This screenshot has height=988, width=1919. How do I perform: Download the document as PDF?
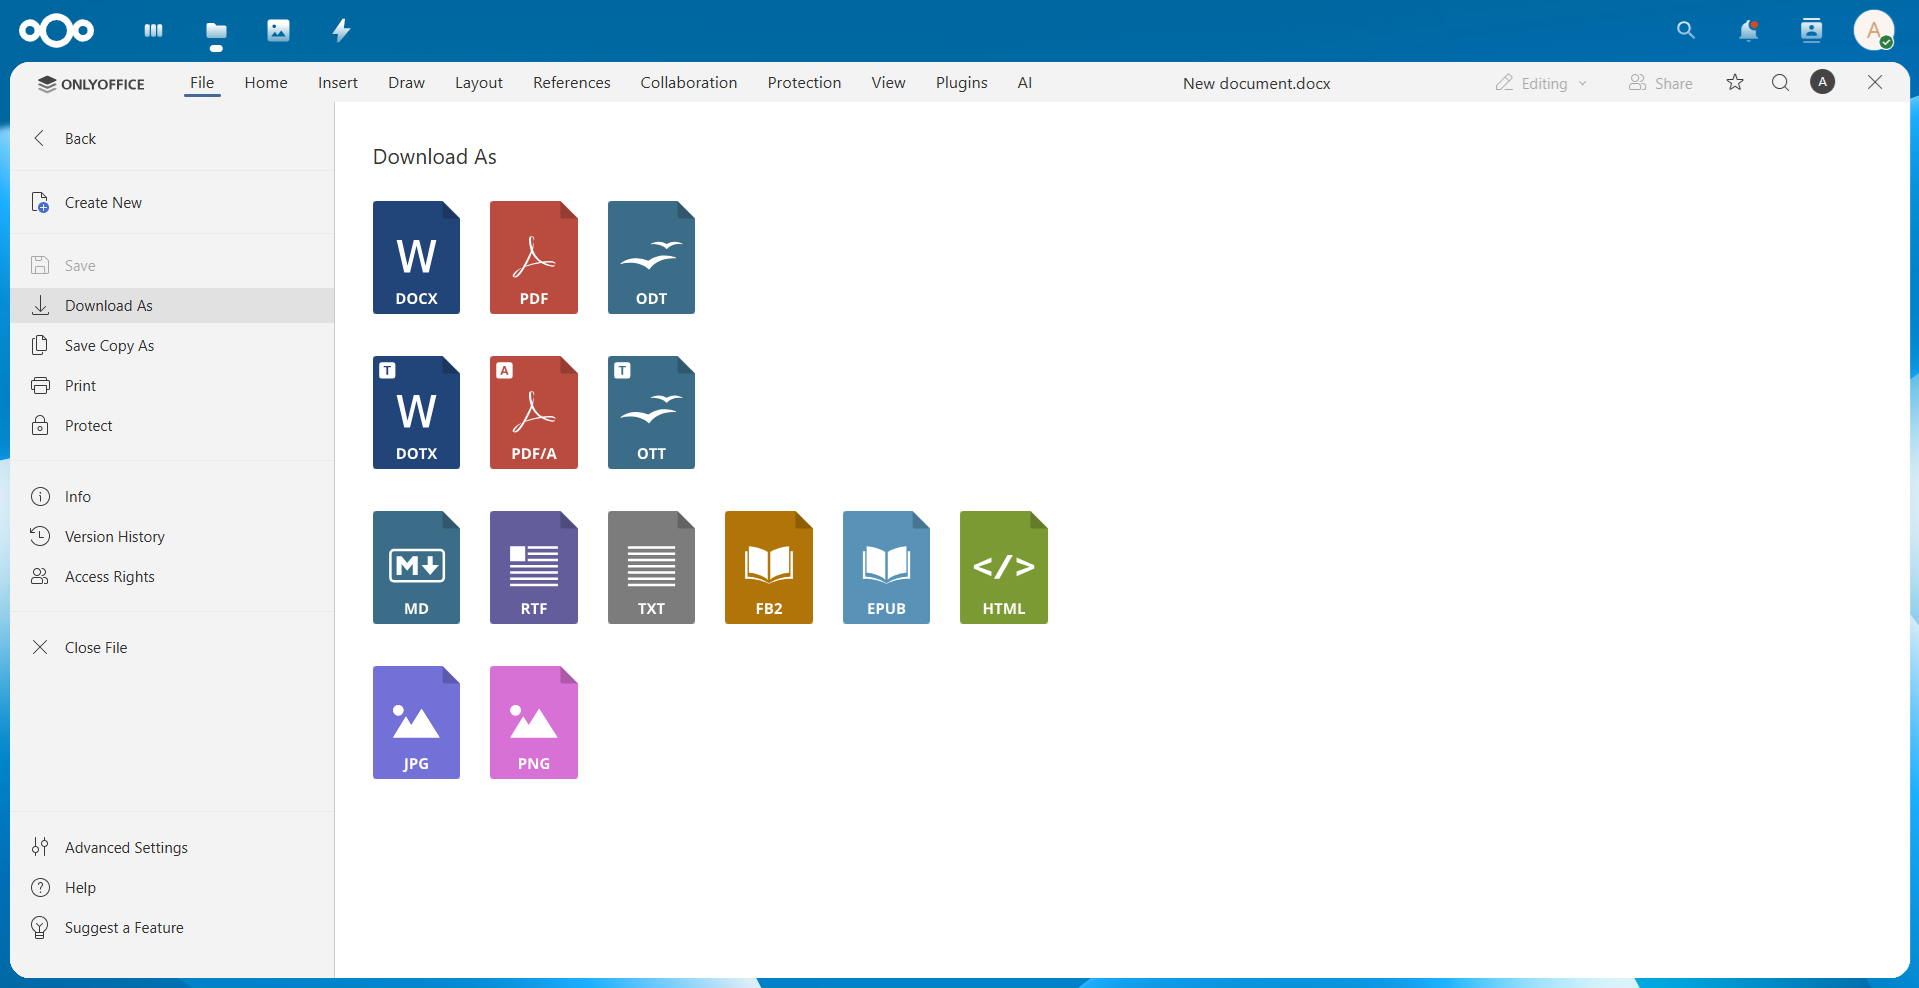533,257
